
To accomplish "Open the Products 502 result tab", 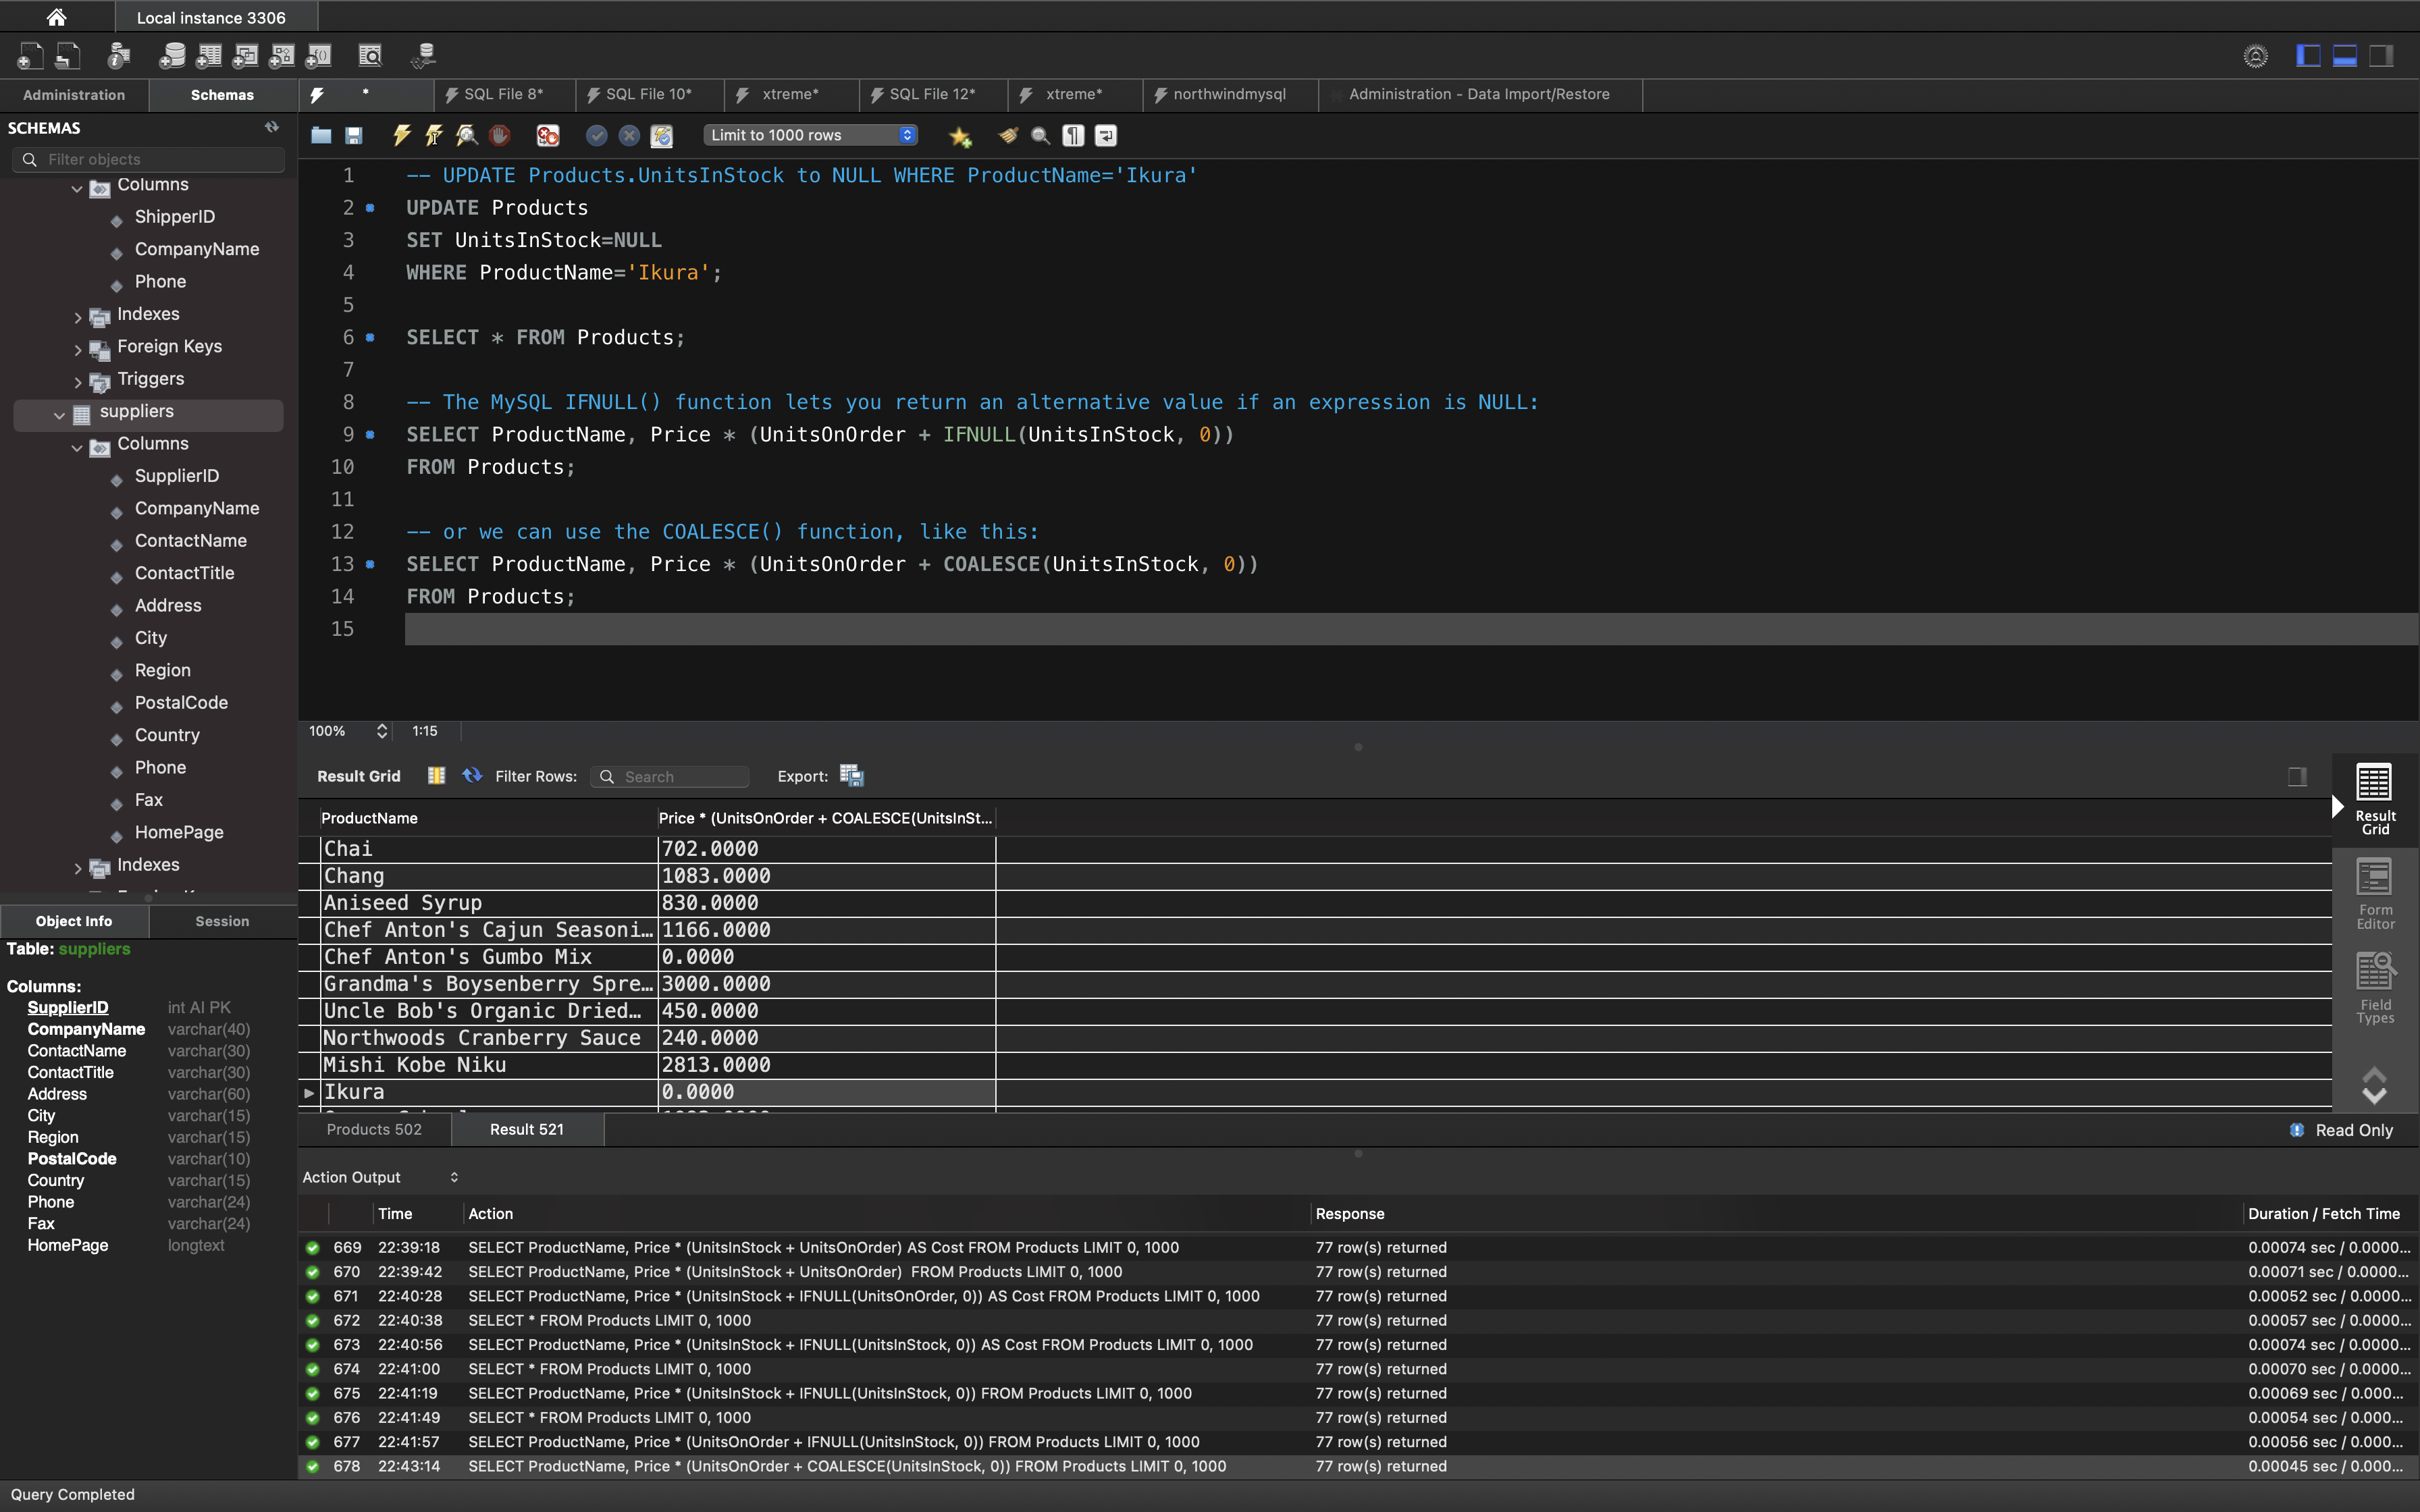I will point(374,1129).
